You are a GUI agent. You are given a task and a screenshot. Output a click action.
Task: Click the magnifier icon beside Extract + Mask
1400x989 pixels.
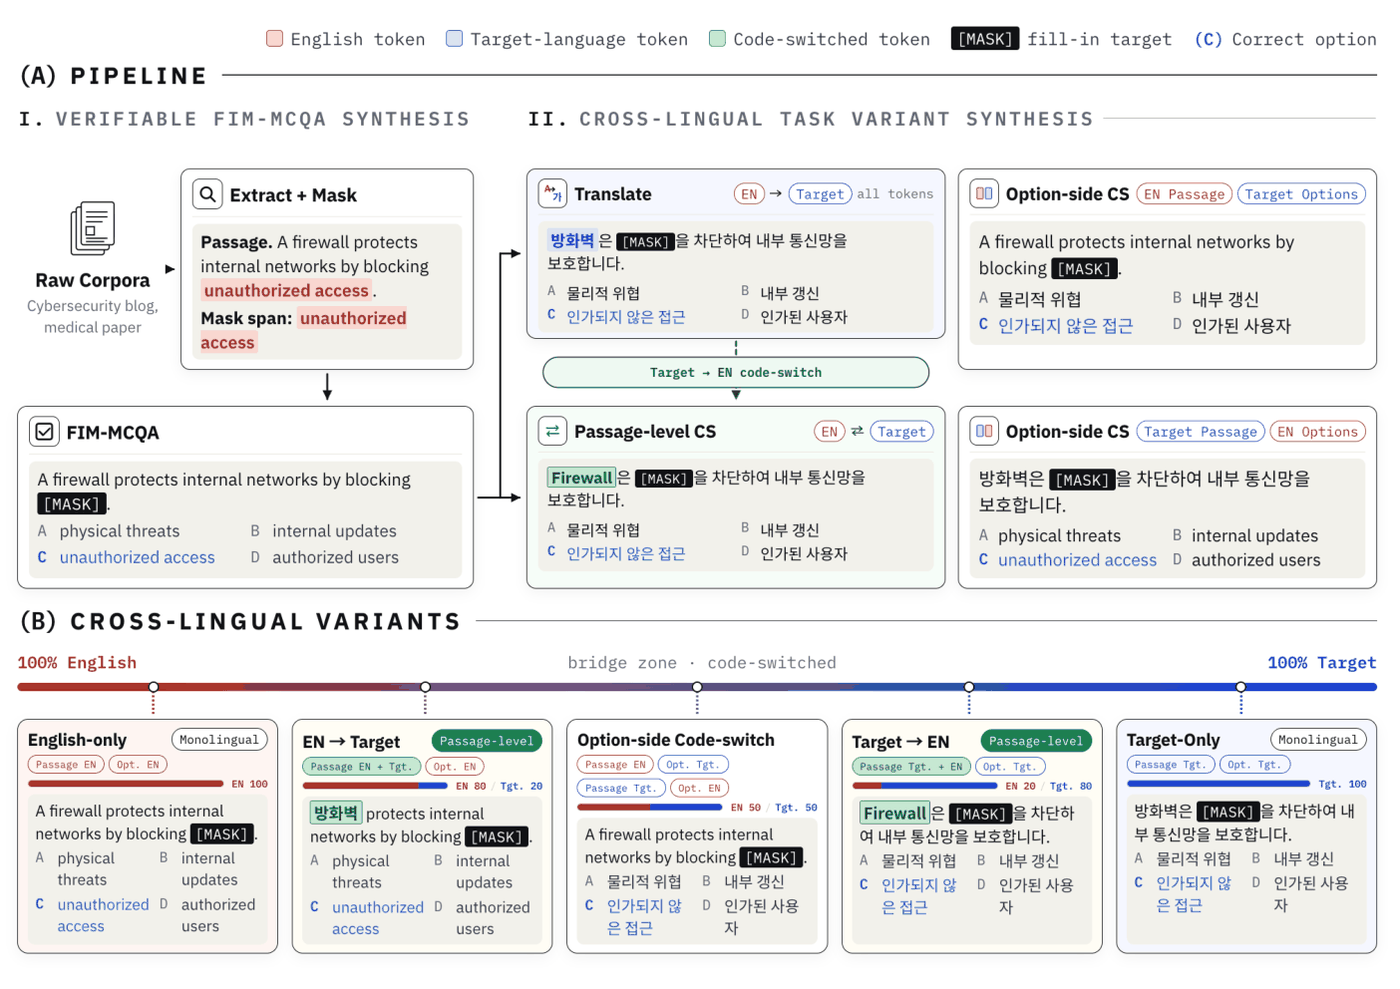tap(207, 194)
